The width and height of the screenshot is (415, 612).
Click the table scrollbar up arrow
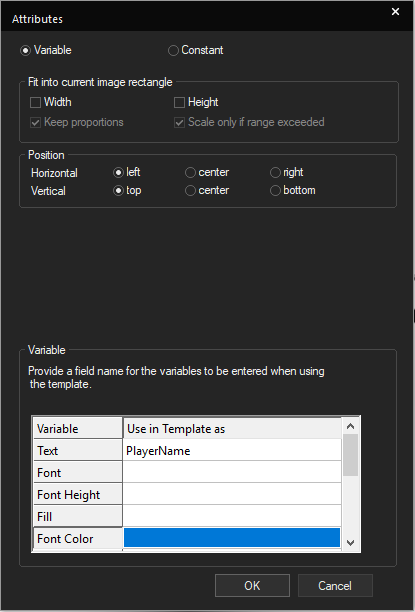pyautogui.click(x=351, y=426)
